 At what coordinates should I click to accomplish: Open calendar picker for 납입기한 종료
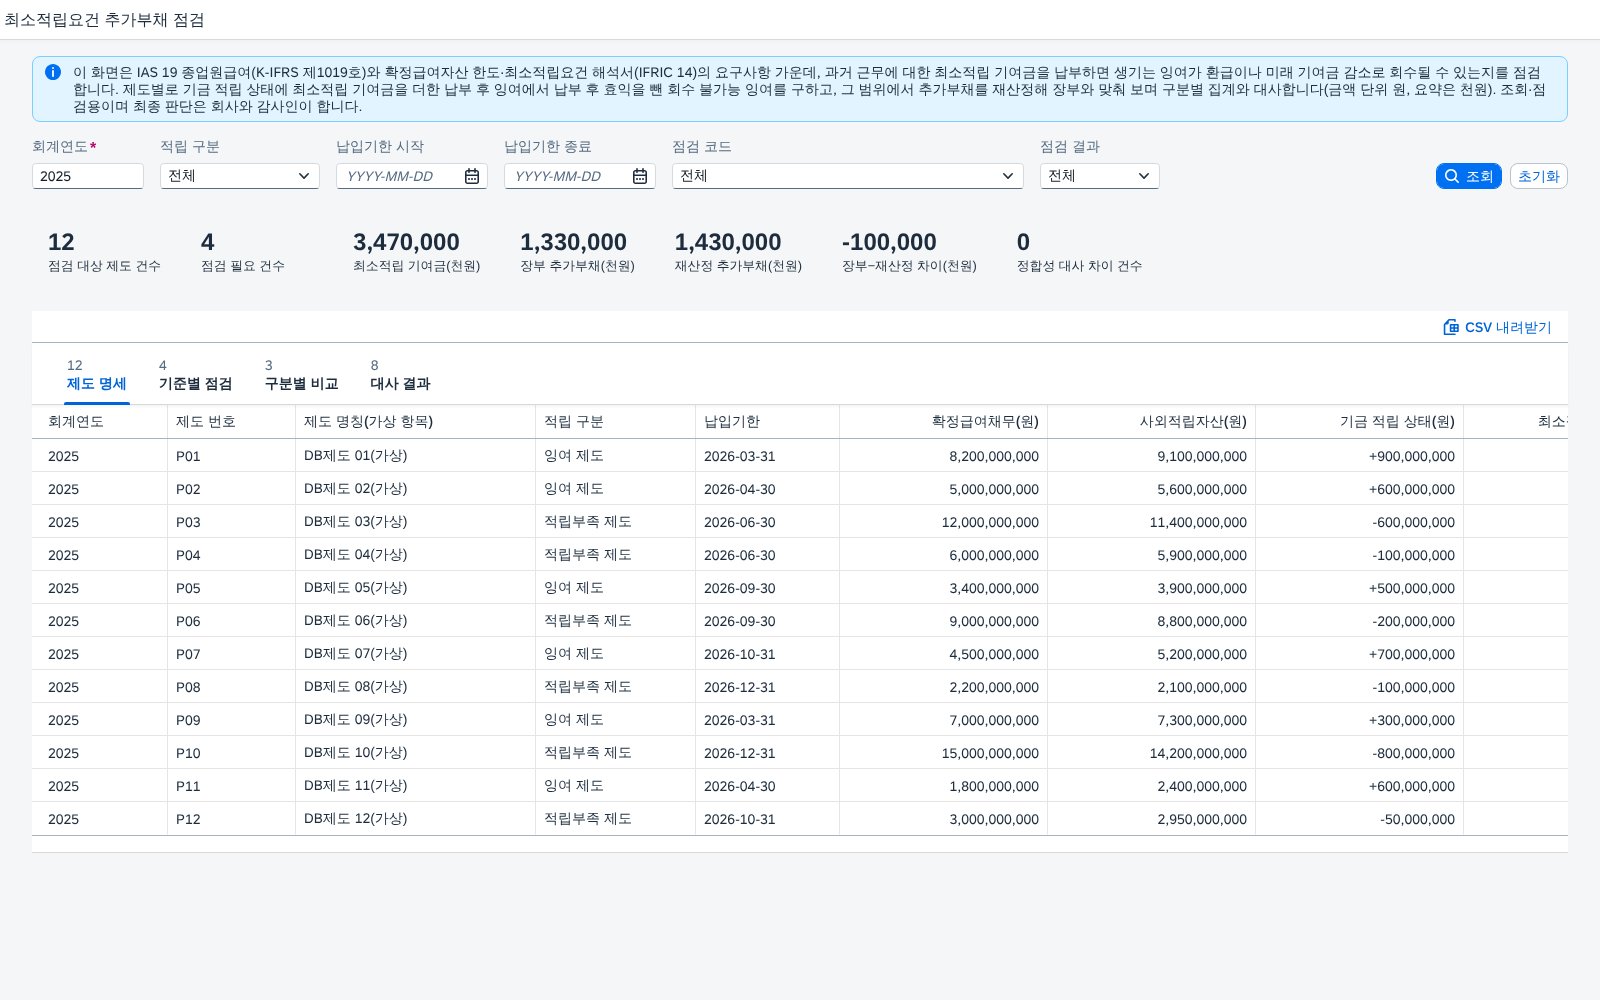pyautogui.click(x=640, y=176)
